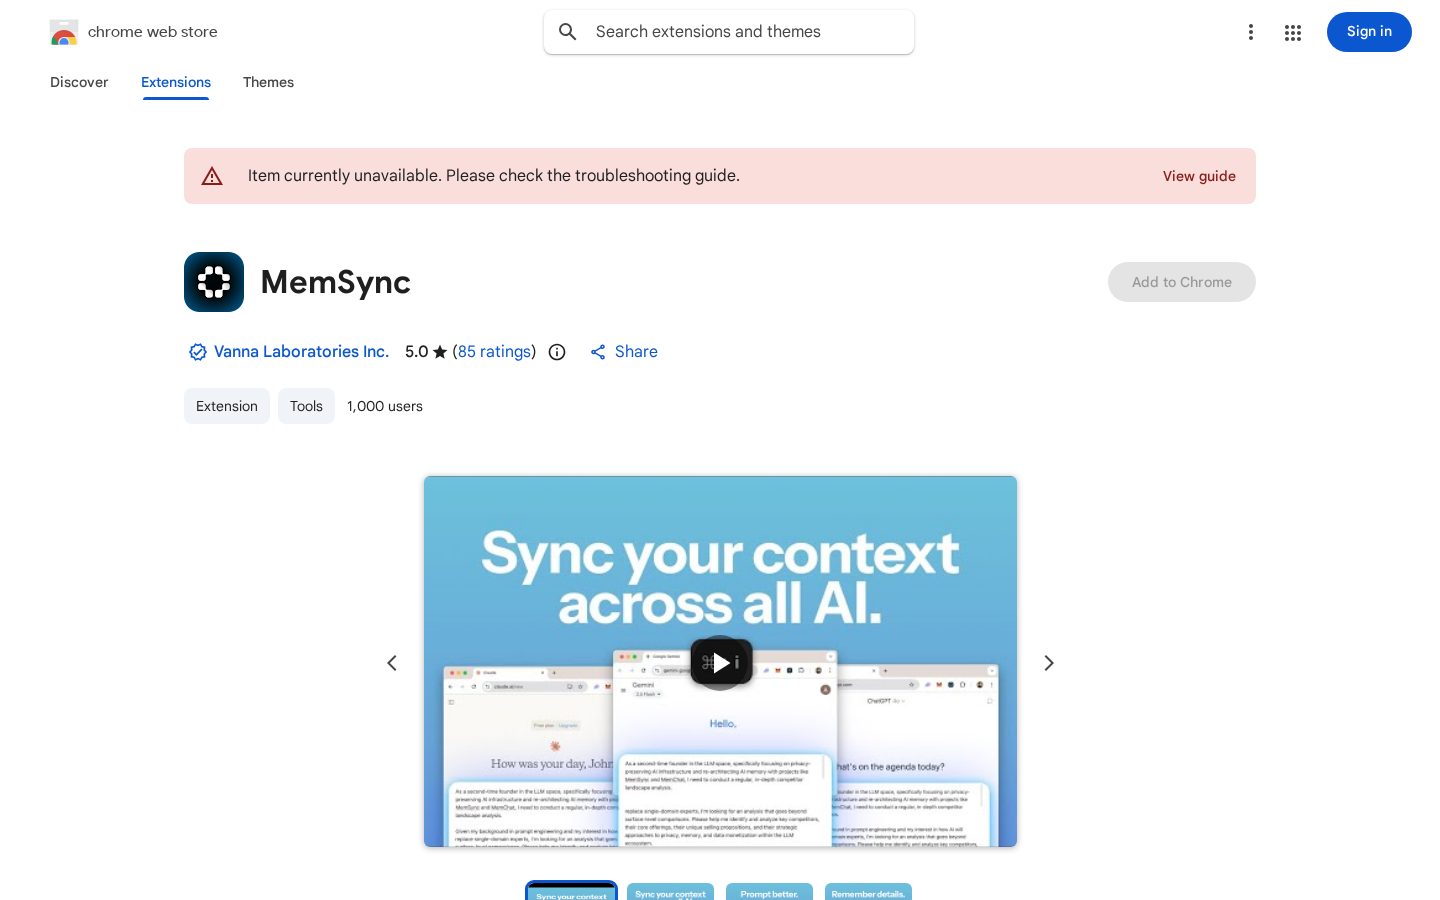Select the second Sync your context thumbnail
This screenshot has width=1440, height=900.
[670, 892]
